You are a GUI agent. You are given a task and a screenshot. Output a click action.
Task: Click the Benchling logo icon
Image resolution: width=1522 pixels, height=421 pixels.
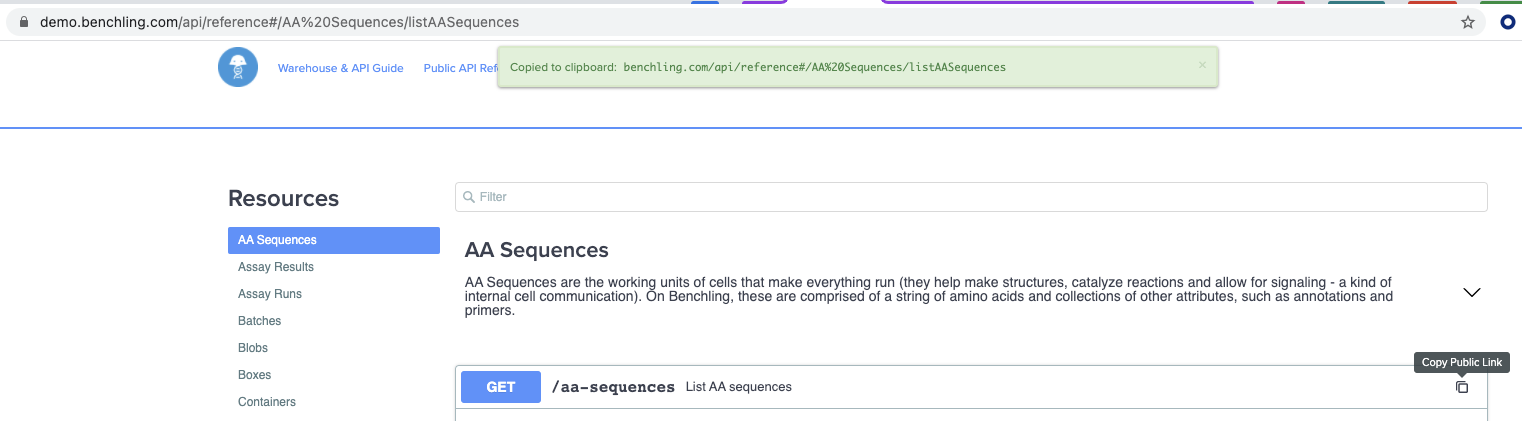pos(238,68)
